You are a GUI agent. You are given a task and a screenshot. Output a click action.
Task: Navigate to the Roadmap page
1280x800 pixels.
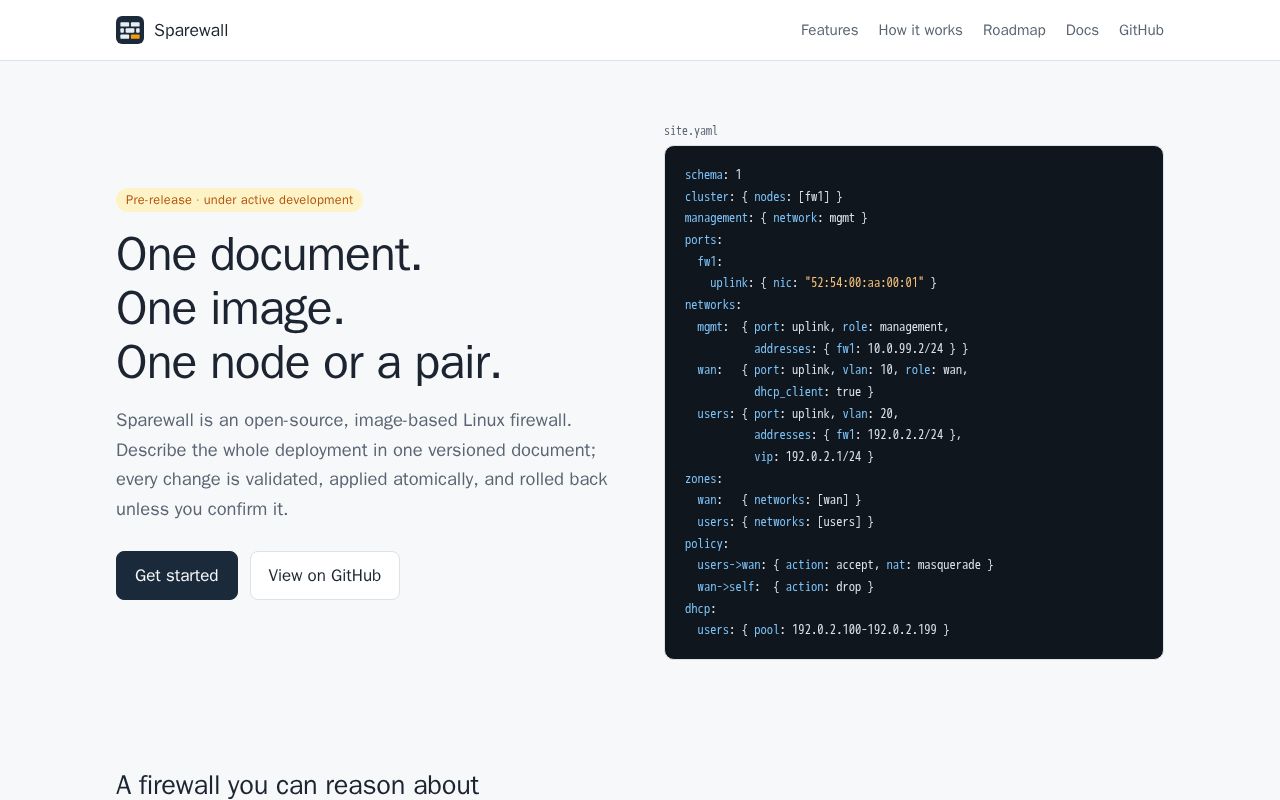point(1014,30)
